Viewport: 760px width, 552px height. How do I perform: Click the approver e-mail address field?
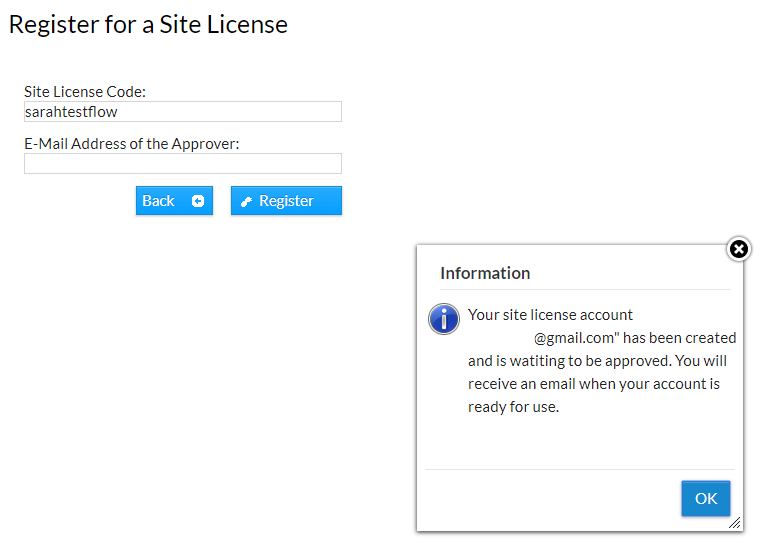click(x=182, y=164)
